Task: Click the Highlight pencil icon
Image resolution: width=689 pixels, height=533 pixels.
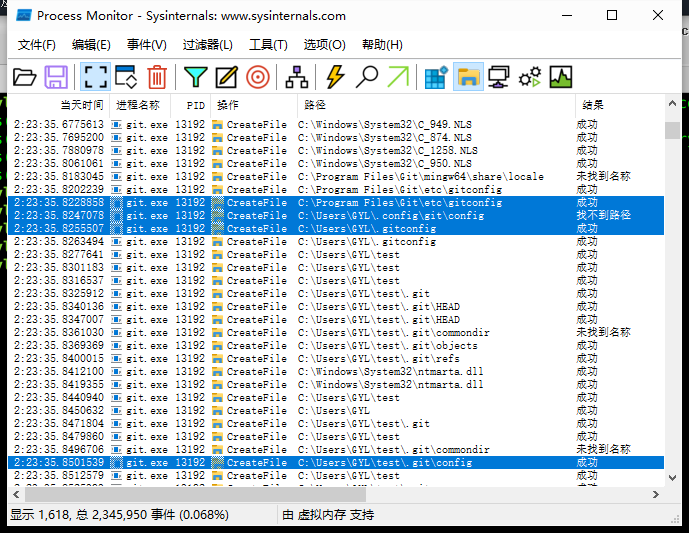Action: (226, 77)
